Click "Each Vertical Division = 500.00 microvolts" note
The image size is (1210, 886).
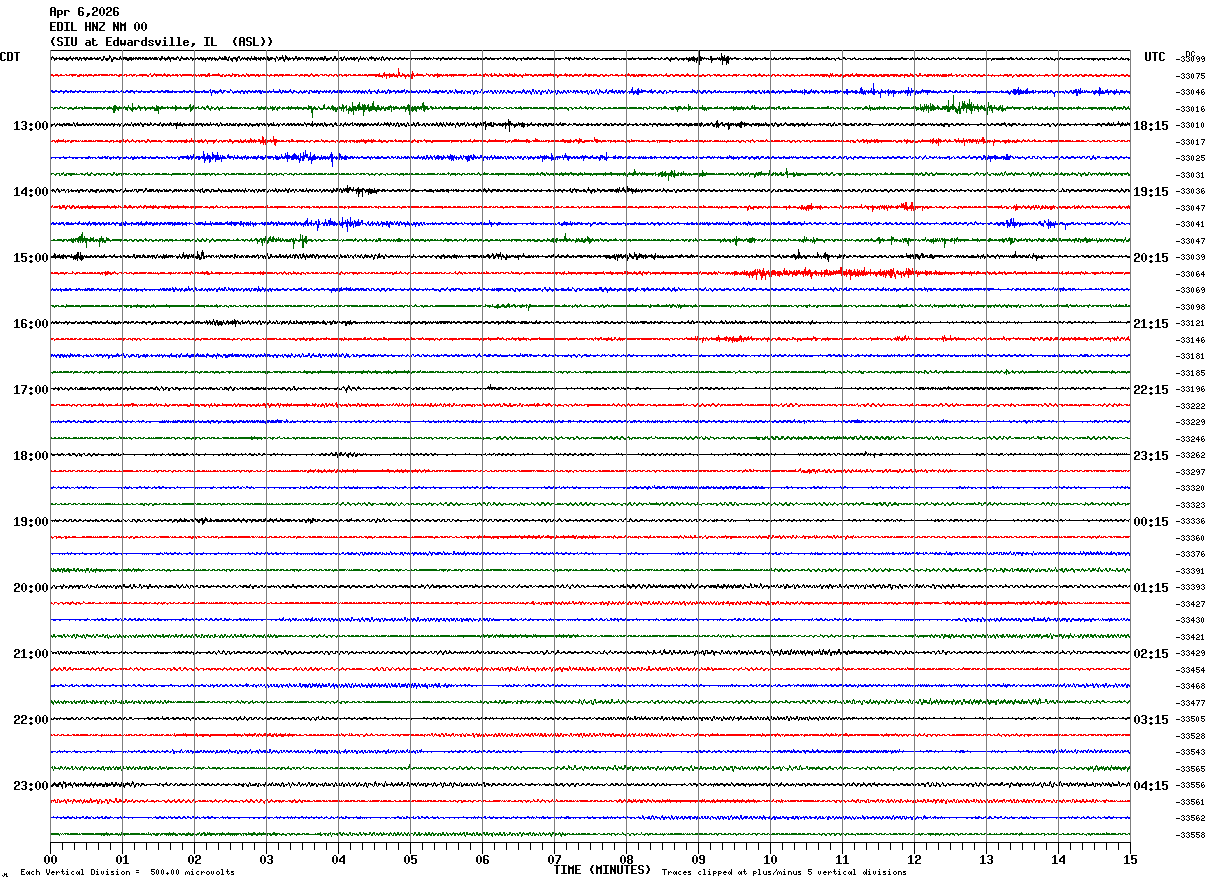click(x=127, y=872)
